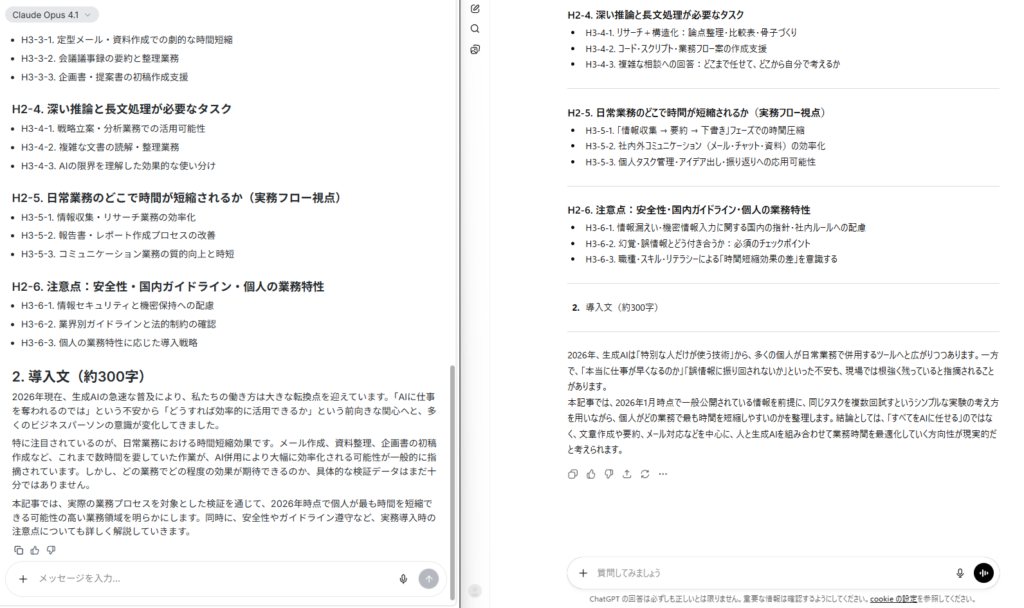Click the share icon under ChatGPT response
The width and height of the screenshot is (1024, 608).
626,473
